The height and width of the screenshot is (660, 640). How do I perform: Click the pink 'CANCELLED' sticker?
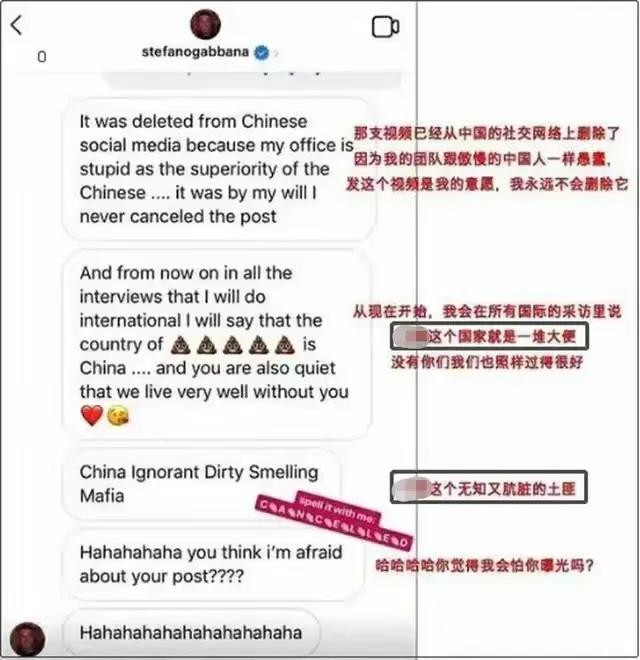pyautogui.click(x=333, y=523)
